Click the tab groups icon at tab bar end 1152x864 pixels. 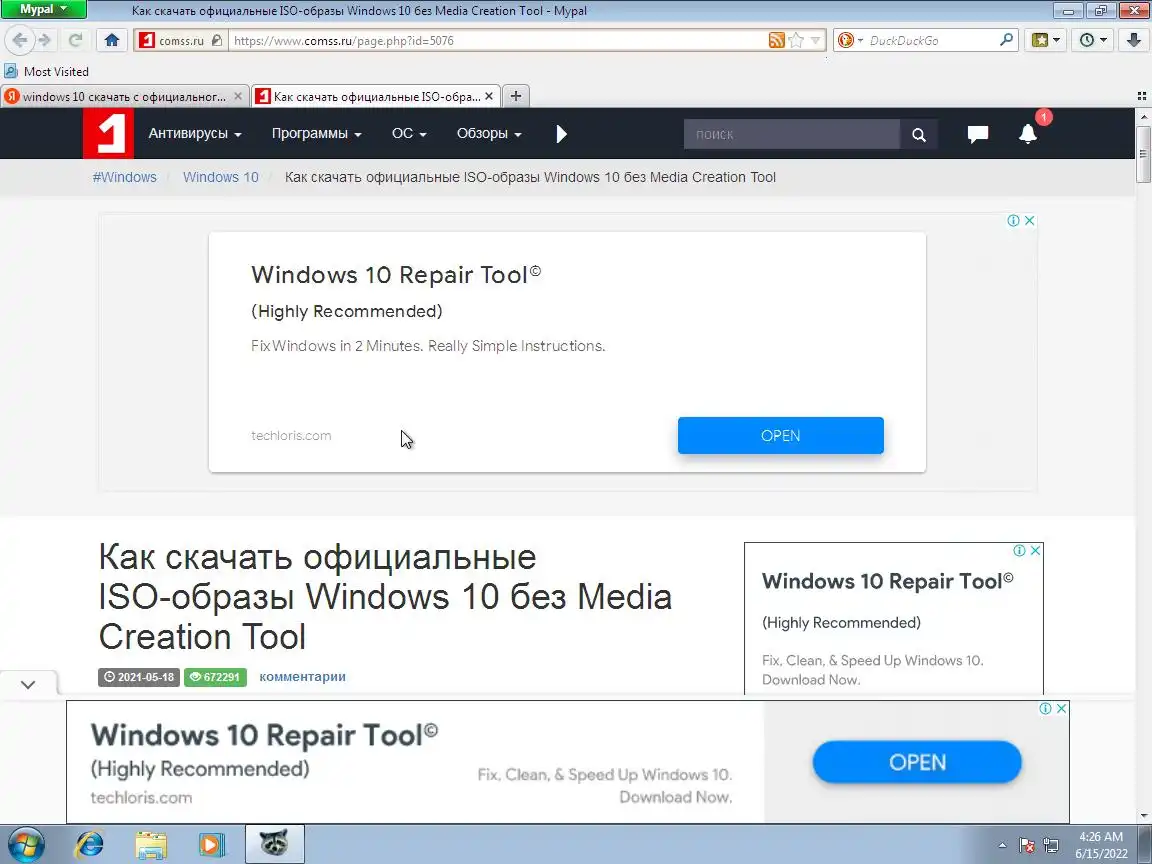[x=1141, y=96]
